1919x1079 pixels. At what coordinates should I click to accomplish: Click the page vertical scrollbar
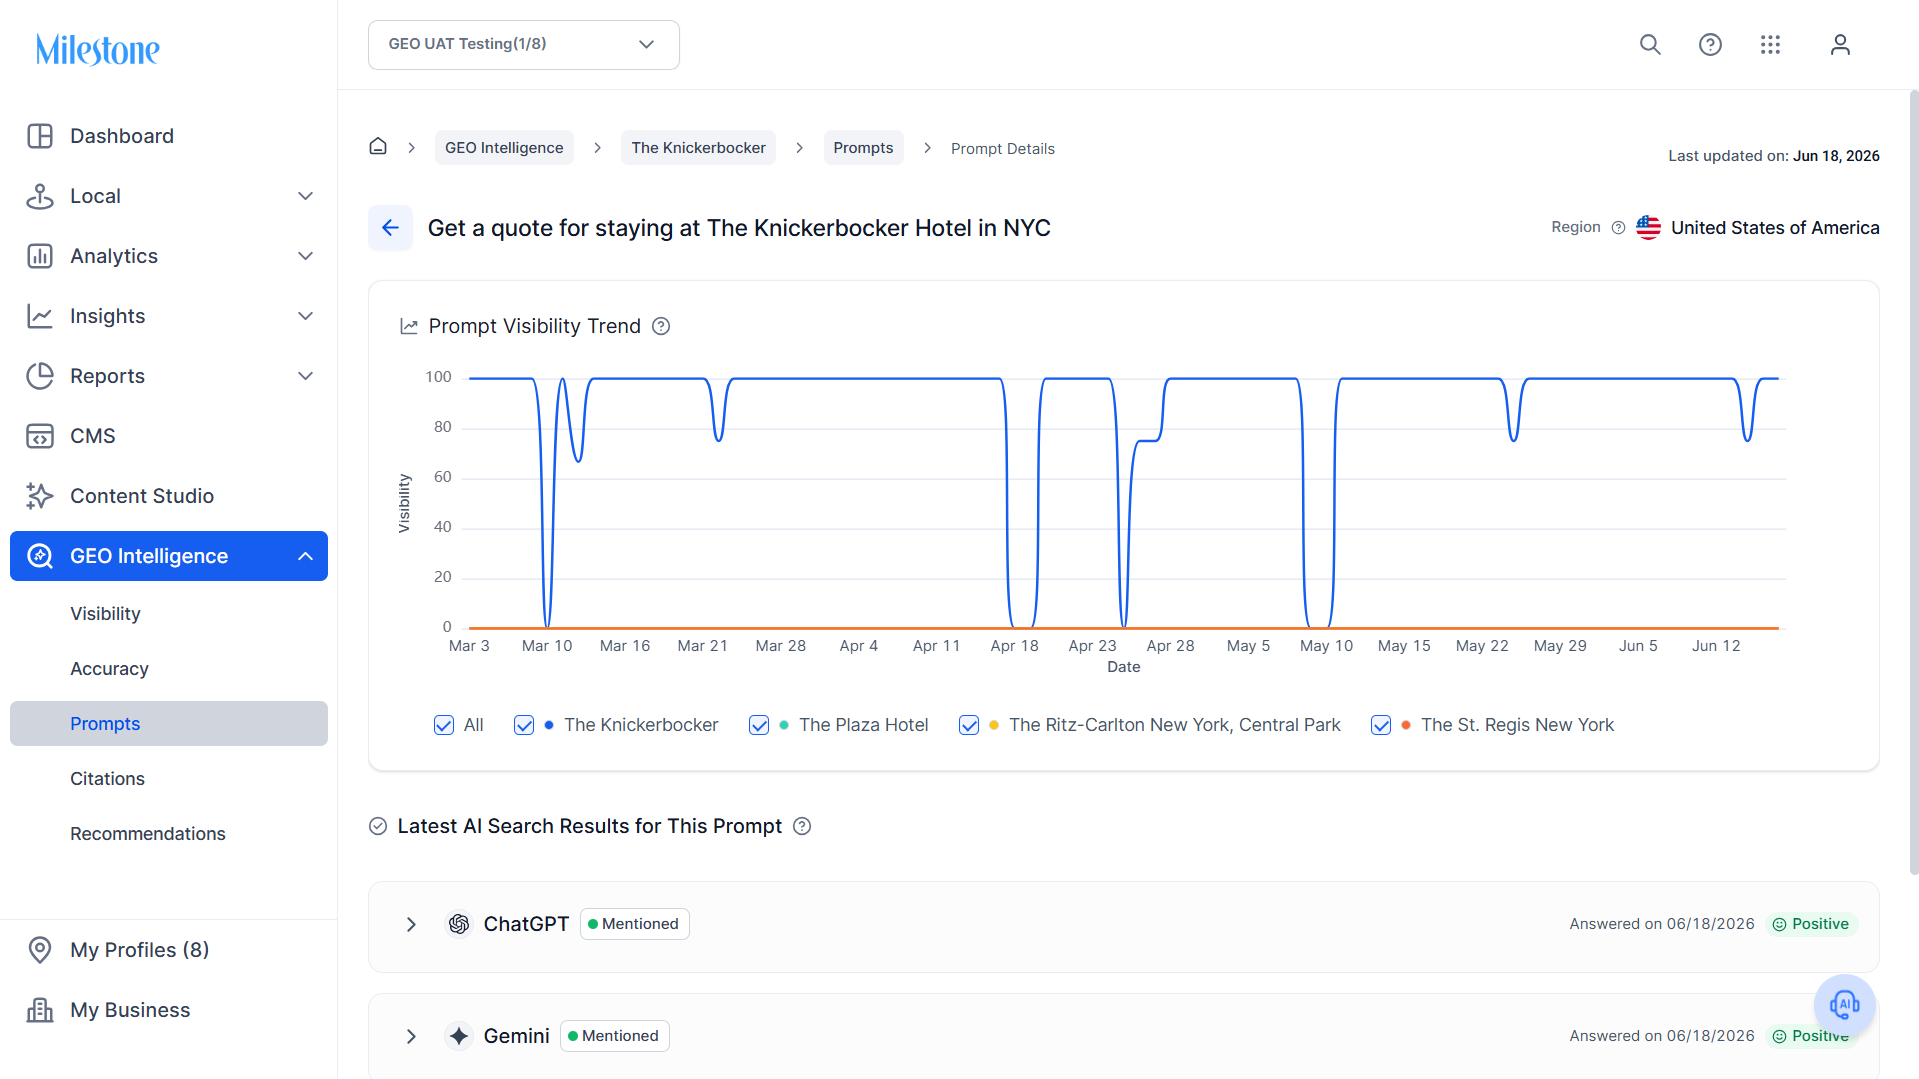click(x=1914, y=482)
